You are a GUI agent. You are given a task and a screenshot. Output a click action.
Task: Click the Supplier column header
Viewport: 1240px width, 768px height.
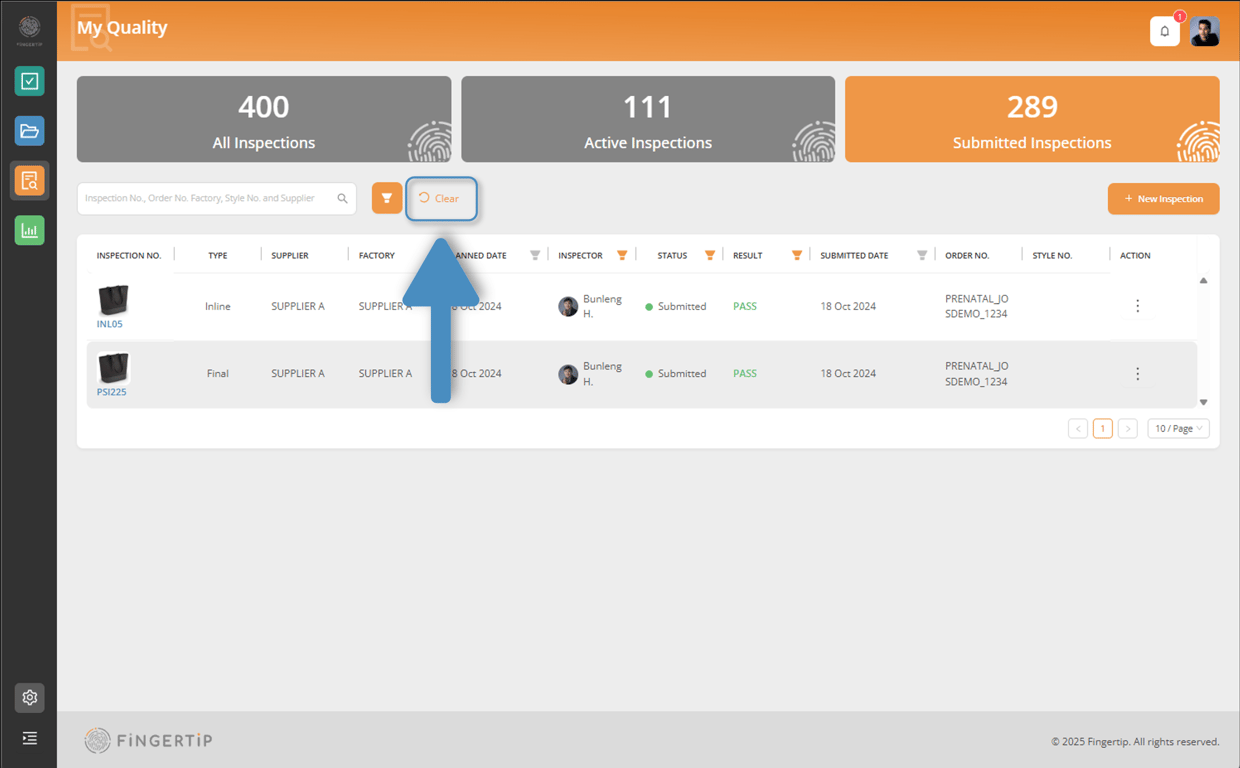pos(290,255)
